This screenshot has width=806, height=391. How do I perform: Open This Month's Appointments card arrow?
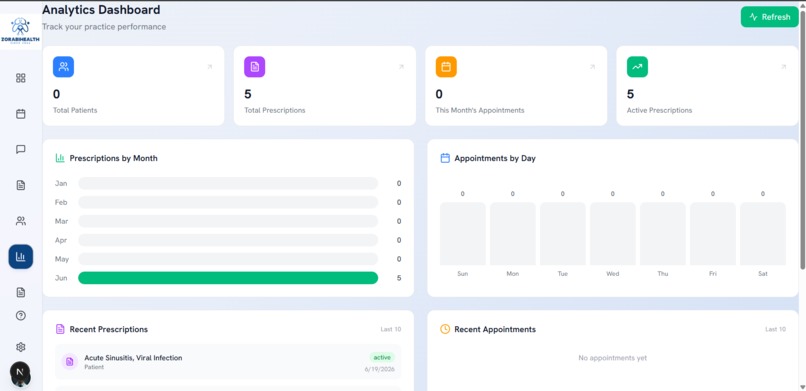click(592, 67)
